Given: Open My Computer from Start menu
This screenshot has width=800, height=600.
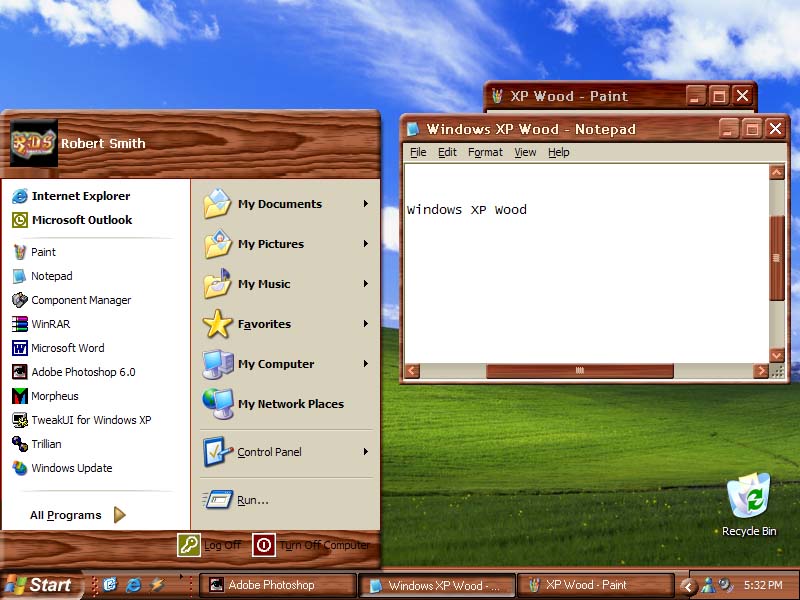Looking at the screenshot, I should coord(286,364).
